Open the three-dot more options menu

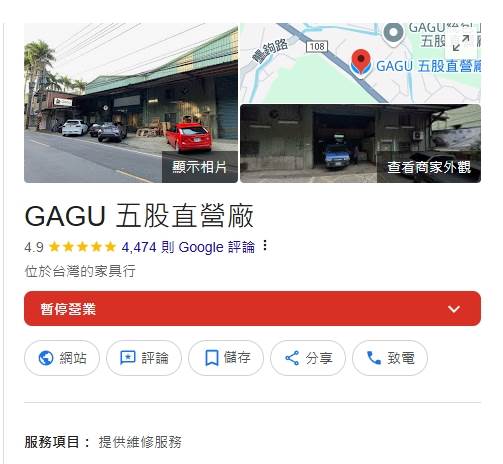(x=265, y=246)
